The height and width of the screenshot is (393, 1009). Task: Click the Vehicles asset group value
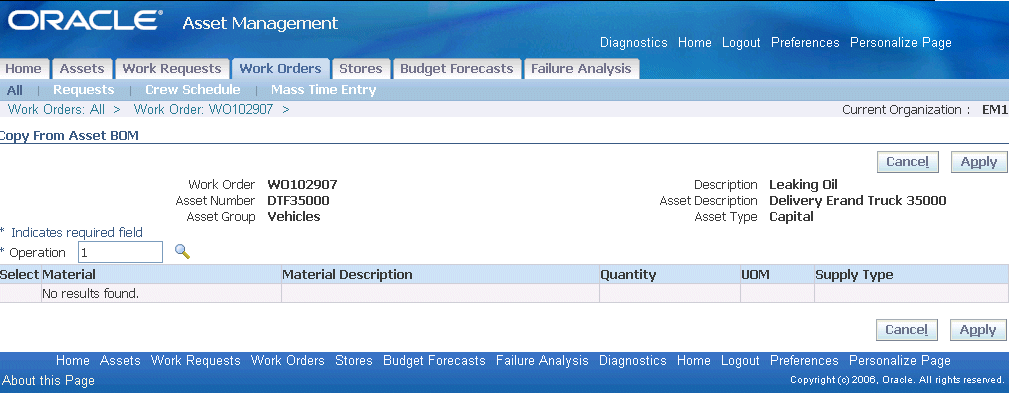click(294, 217)
